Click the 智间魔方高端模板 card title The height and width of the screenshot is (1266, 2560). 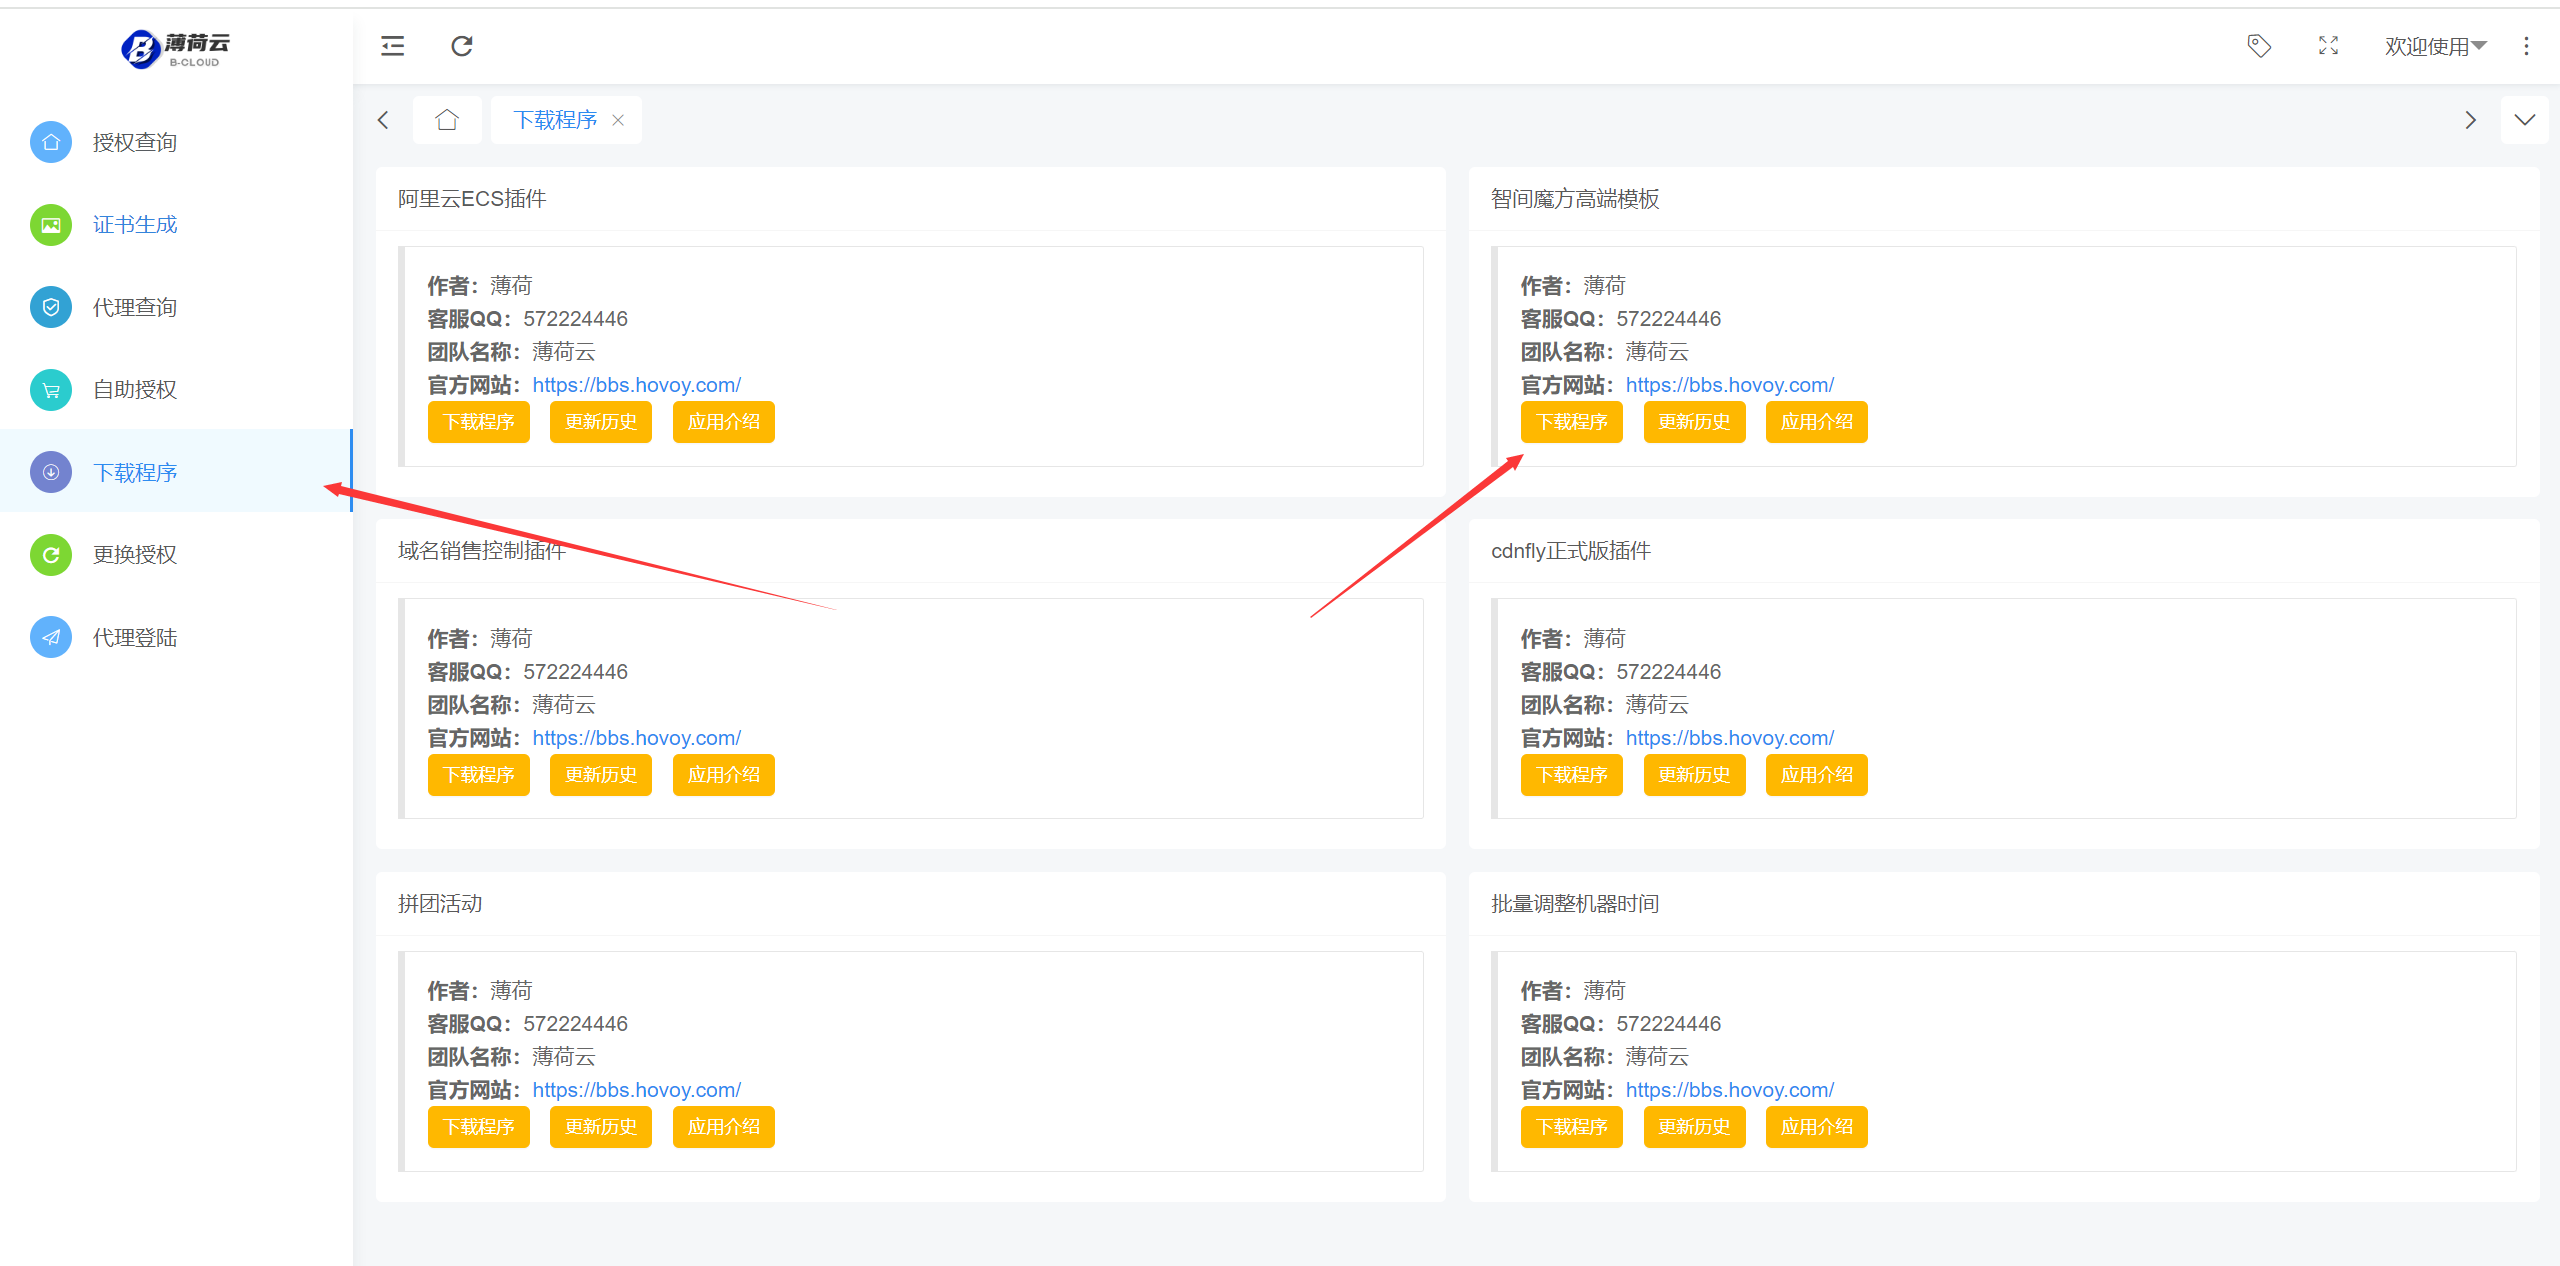coord(1575,199)
